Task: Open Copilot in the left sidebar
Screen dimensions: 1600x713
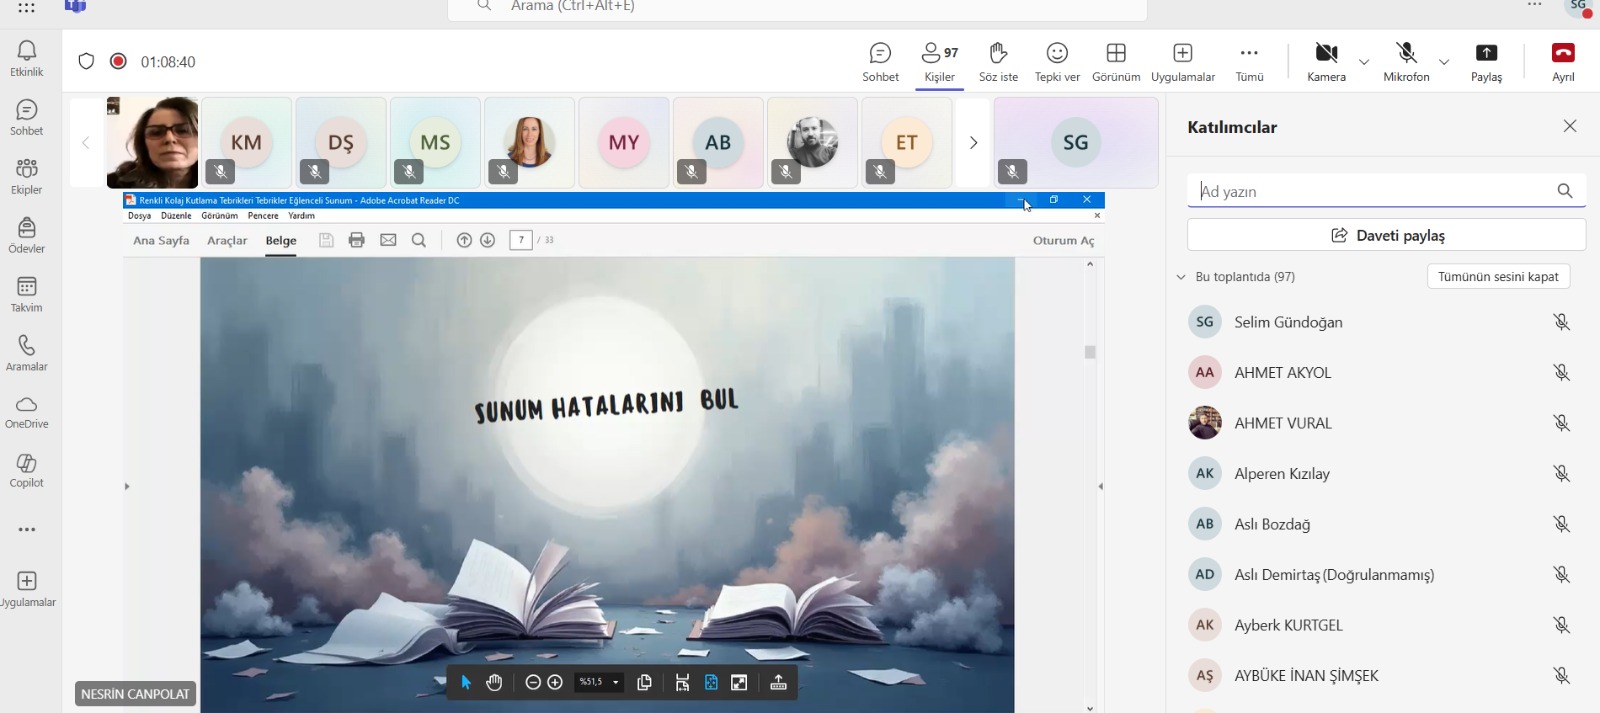Action: click(27, 469)
